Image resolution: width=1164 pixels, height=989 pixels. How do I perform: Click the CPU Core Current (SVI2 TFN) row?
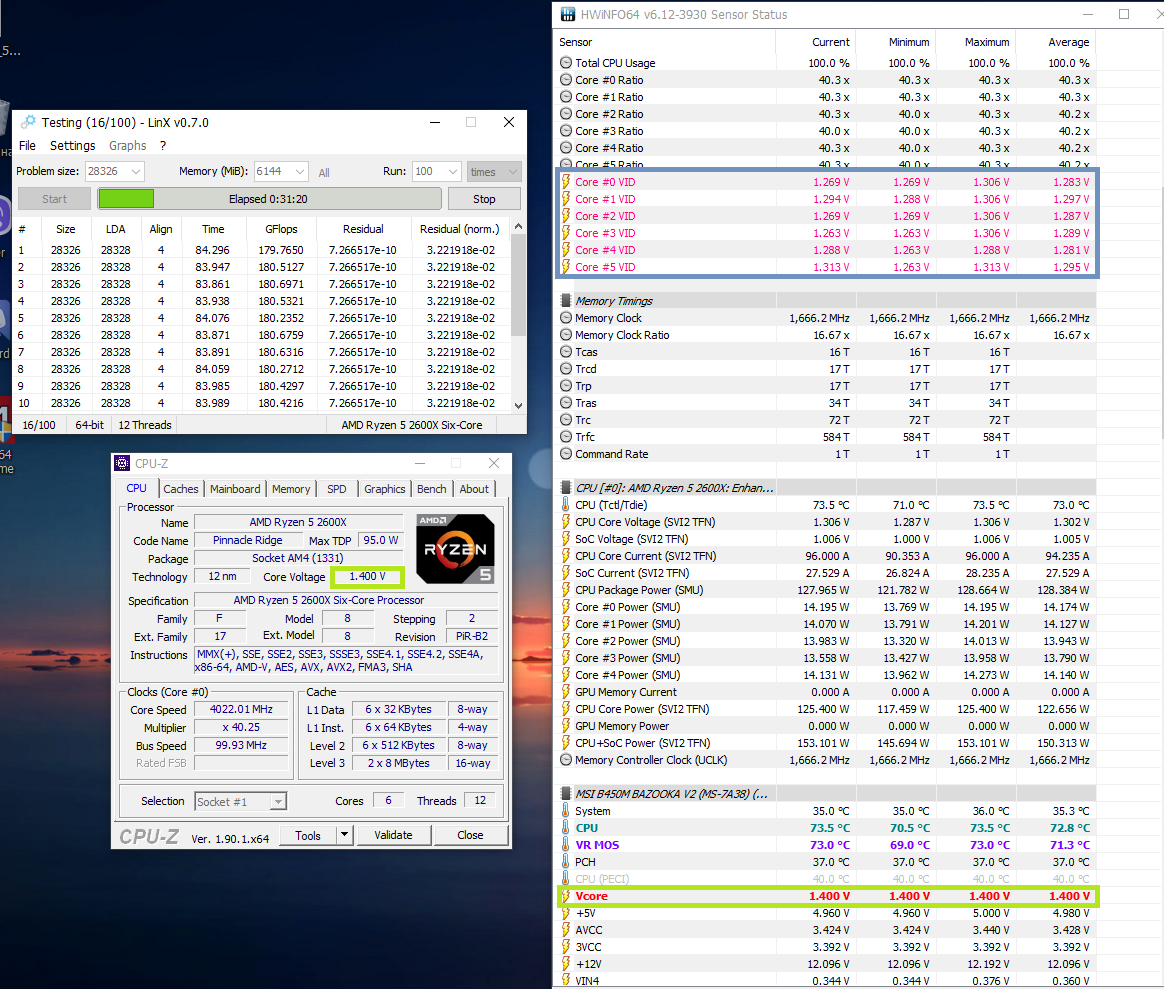tap(827, 556)
